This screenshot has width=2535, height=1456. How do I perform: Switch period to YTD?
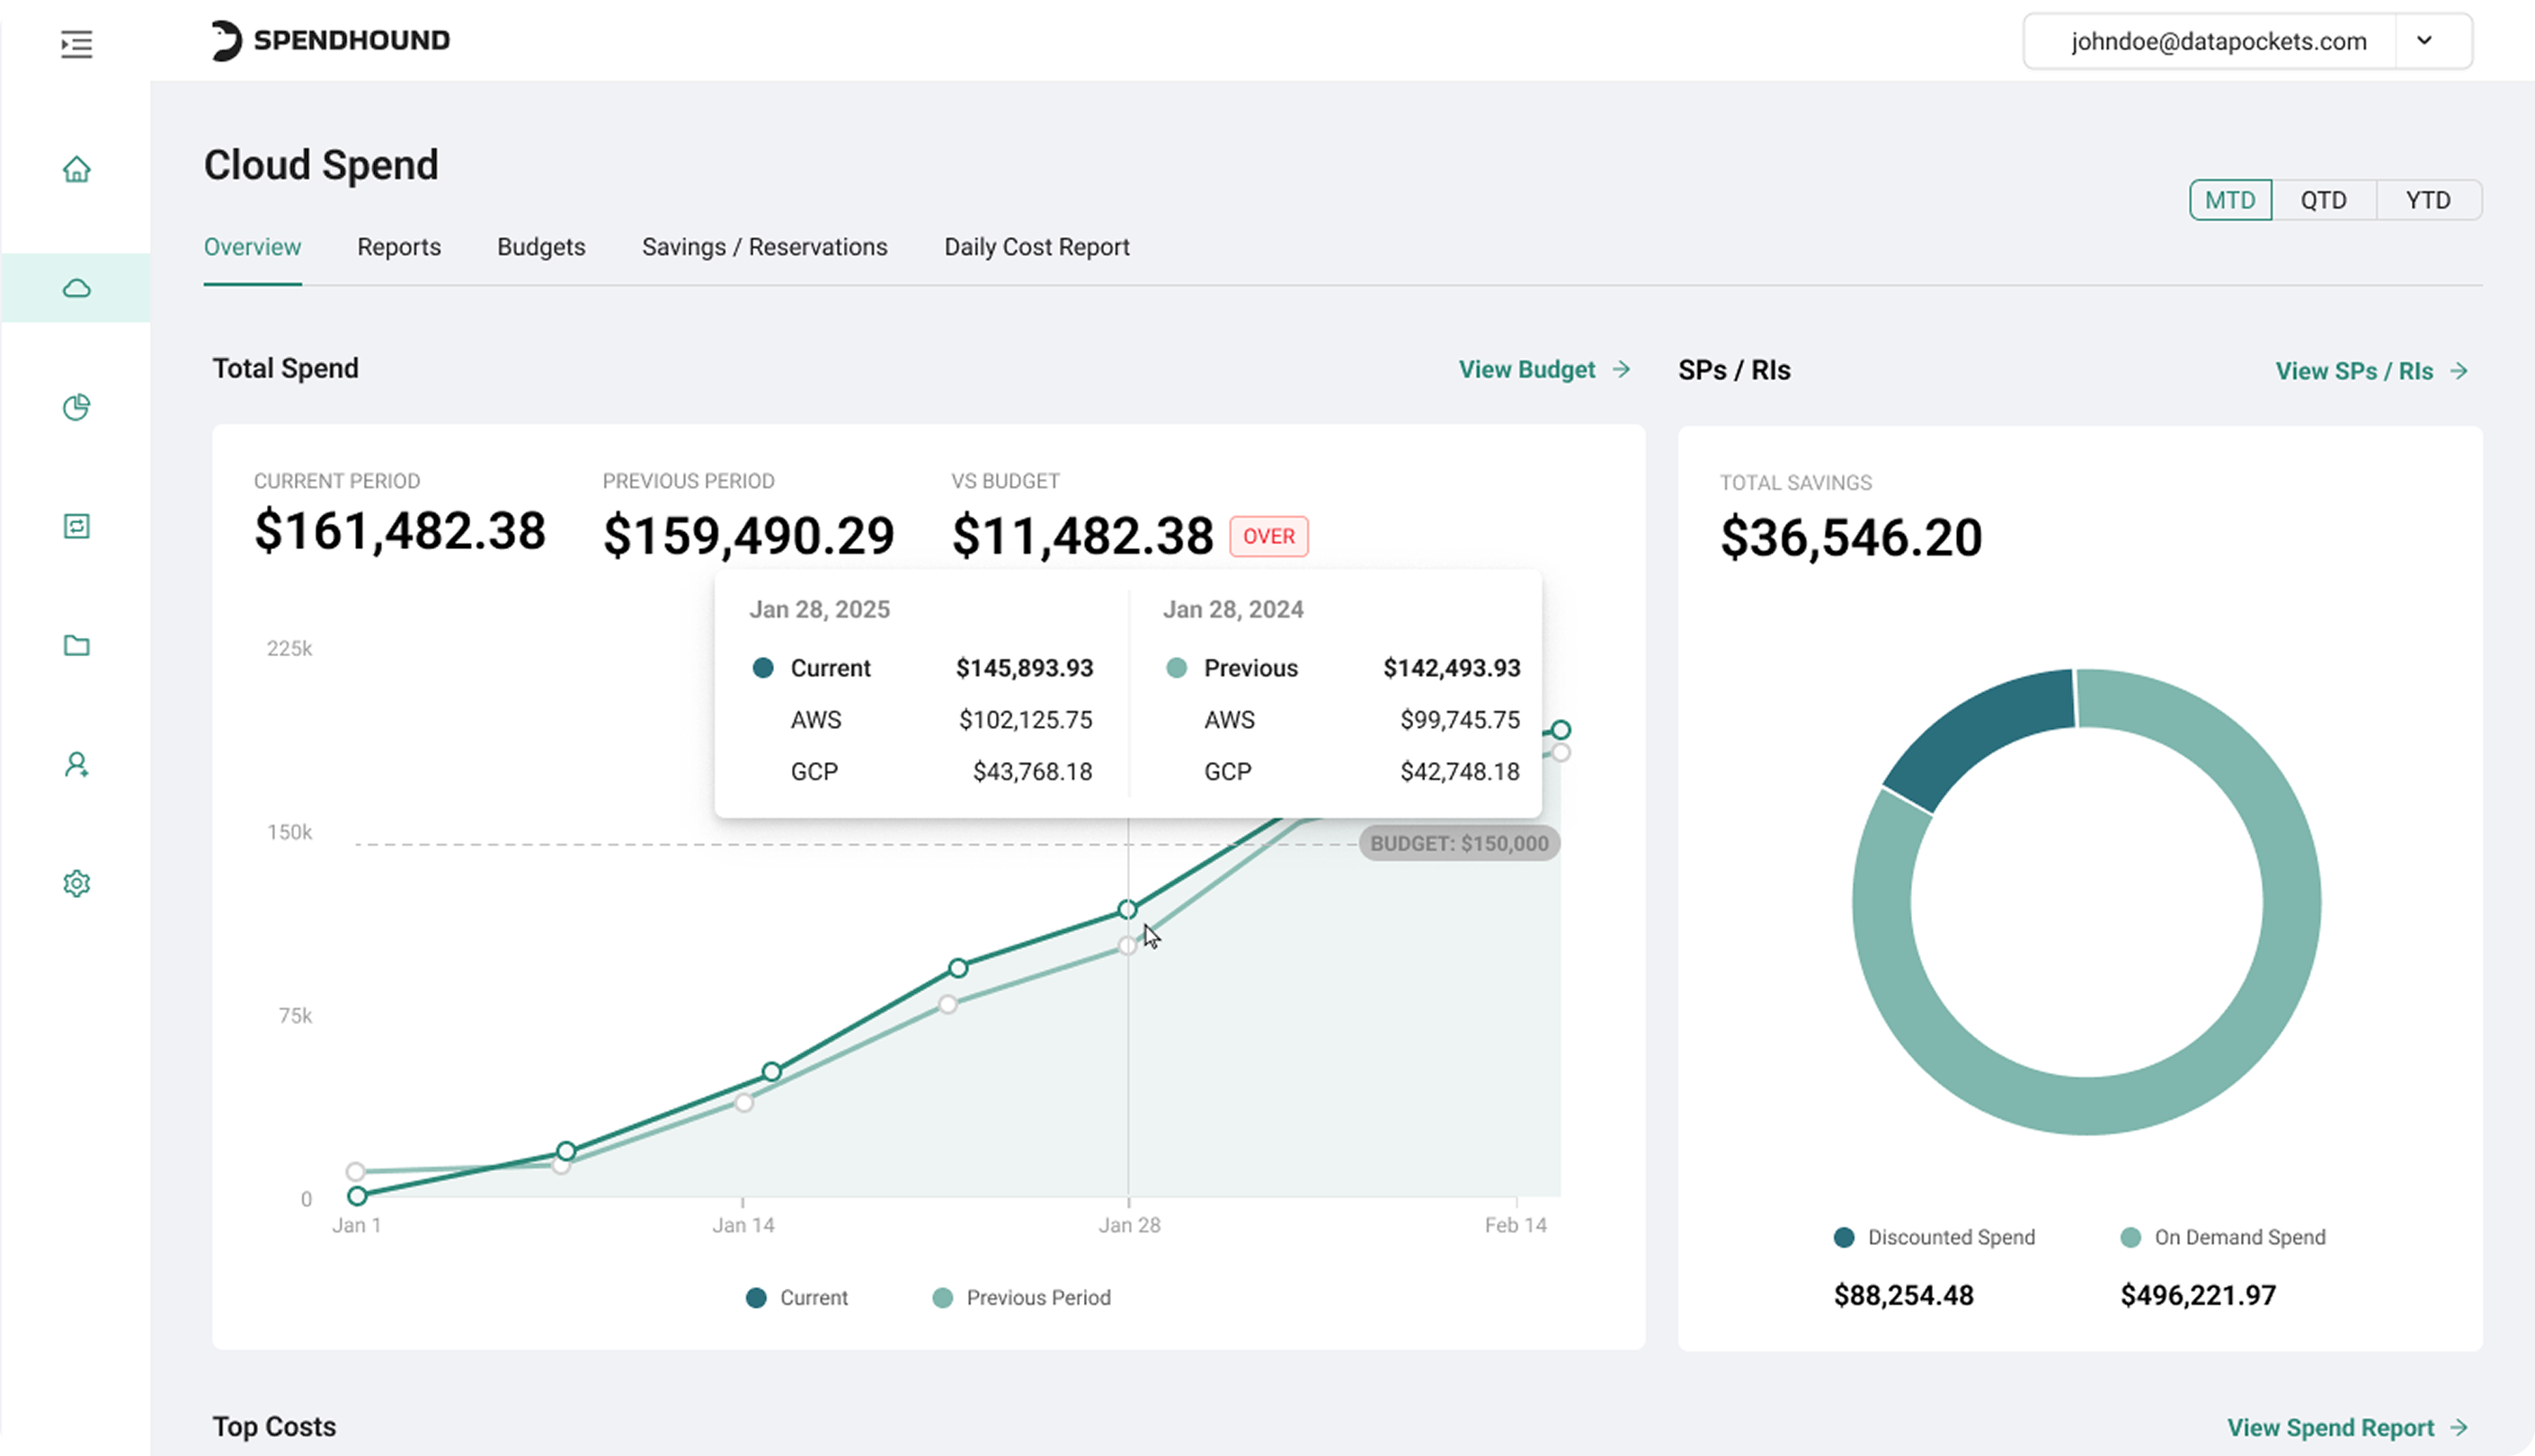point(2427,200)
